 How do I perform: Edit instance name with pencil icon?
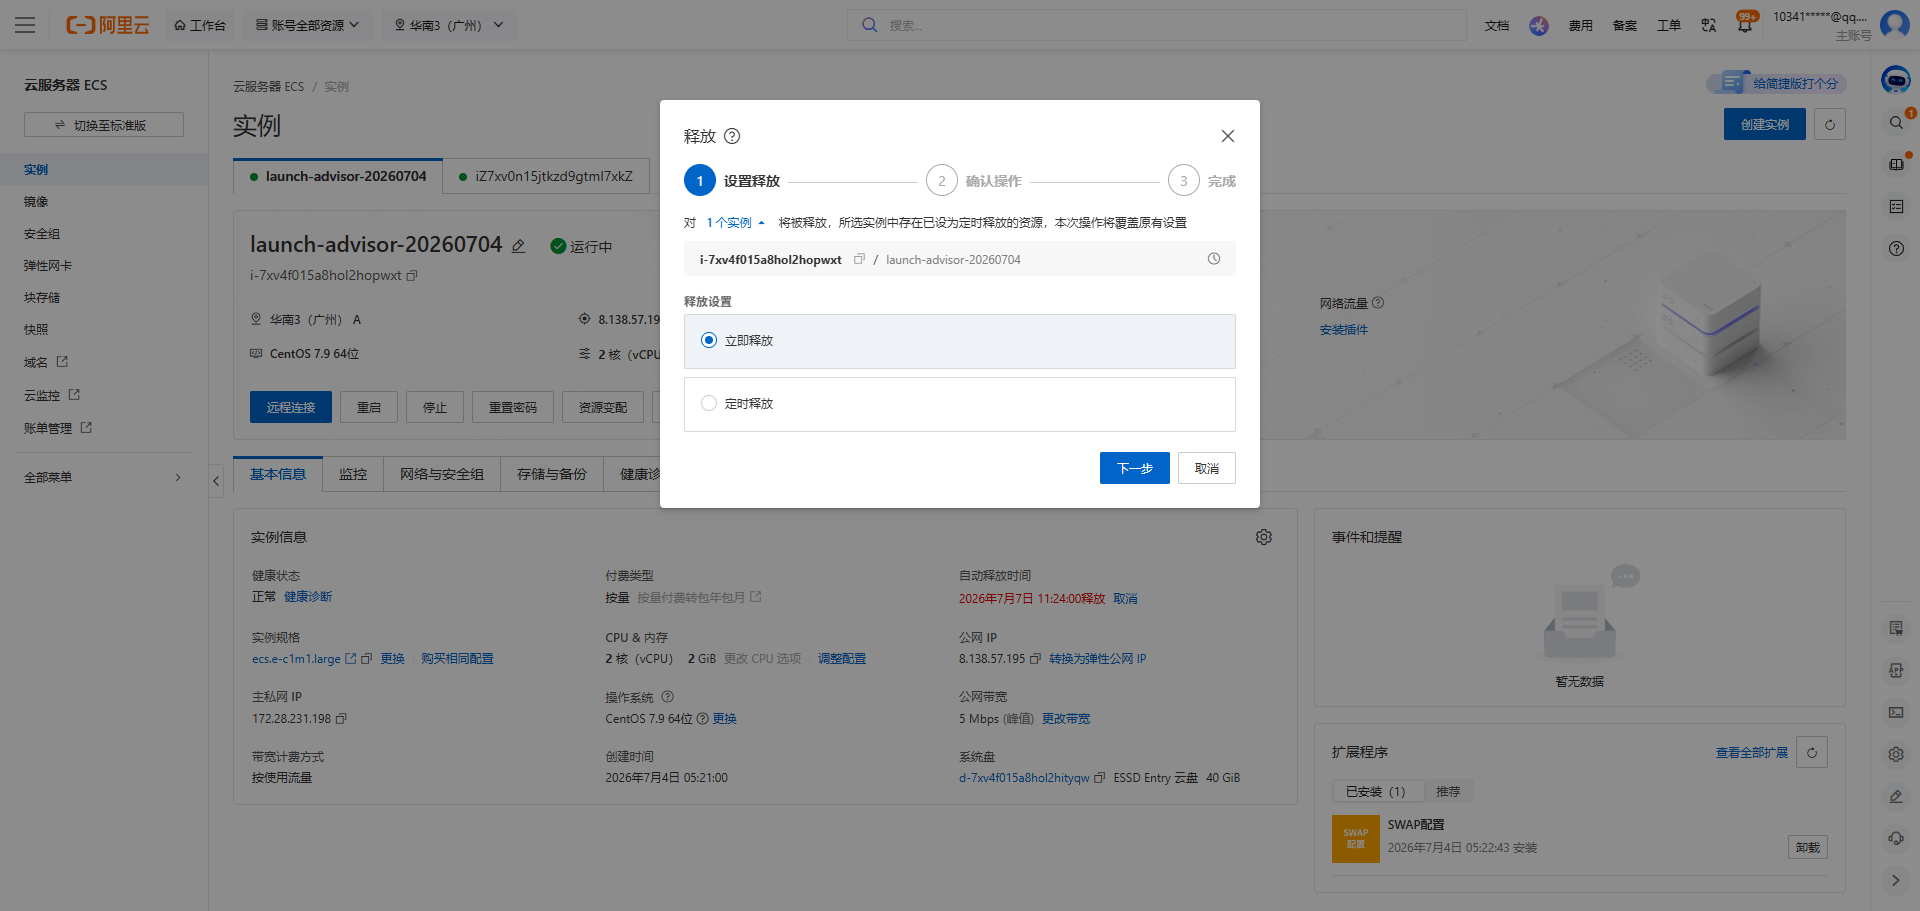(x=519, y=246)
